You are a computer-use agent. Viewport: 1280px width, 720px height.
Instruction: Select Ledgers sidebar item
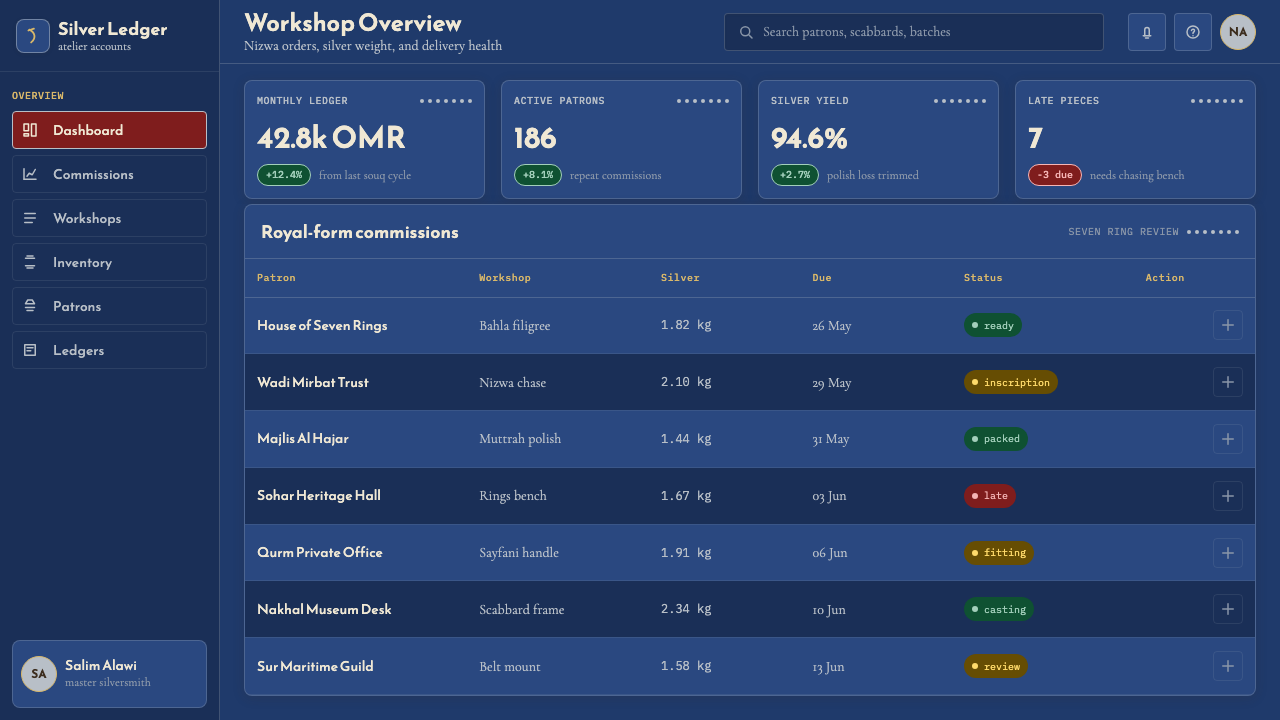(x=109, y=350)
